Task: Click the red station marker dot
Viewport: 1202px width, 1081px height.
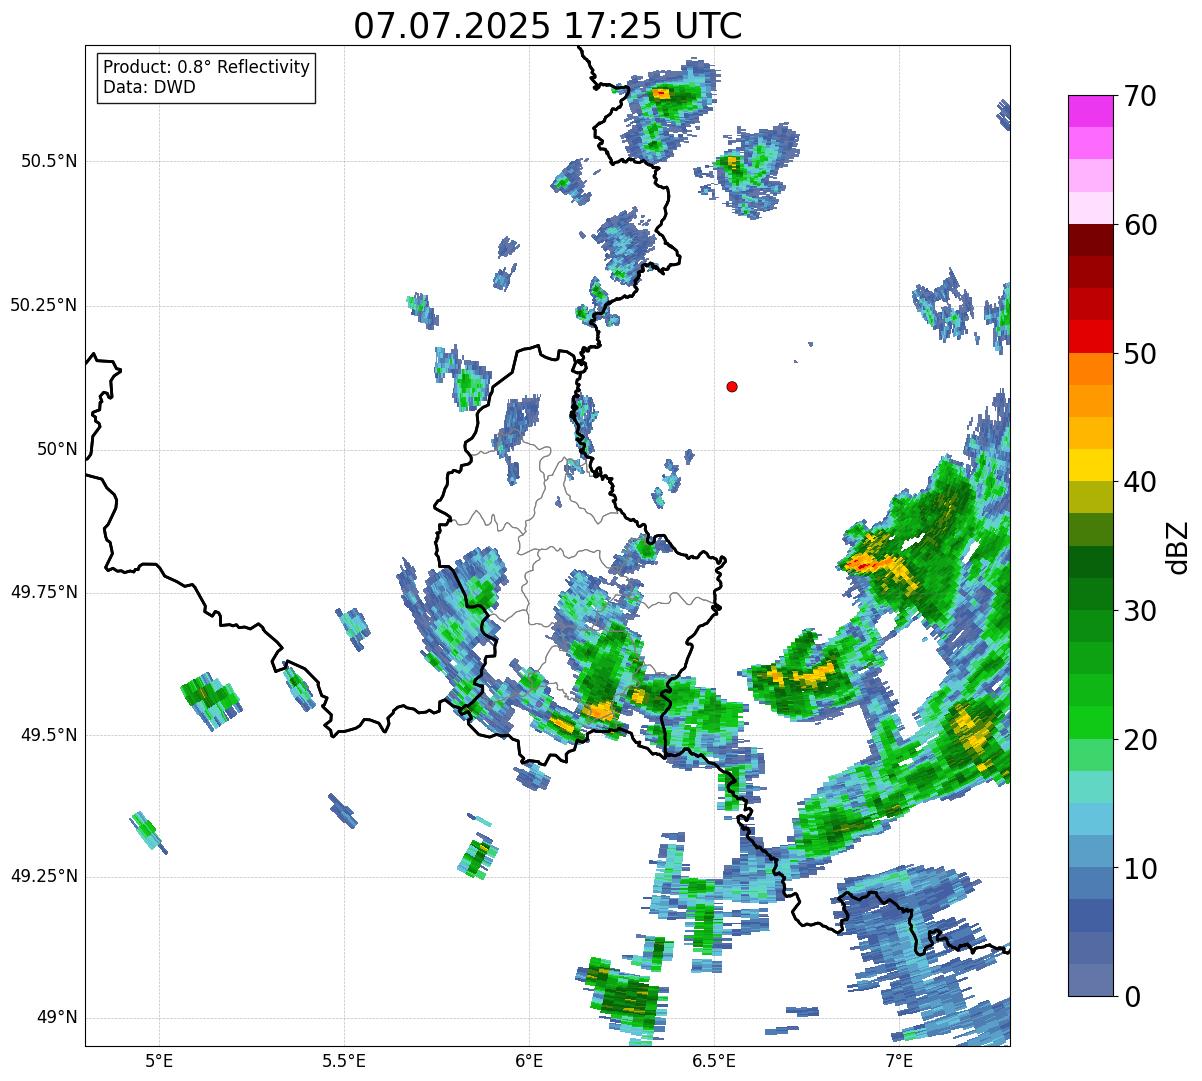Action: point(732,386)
